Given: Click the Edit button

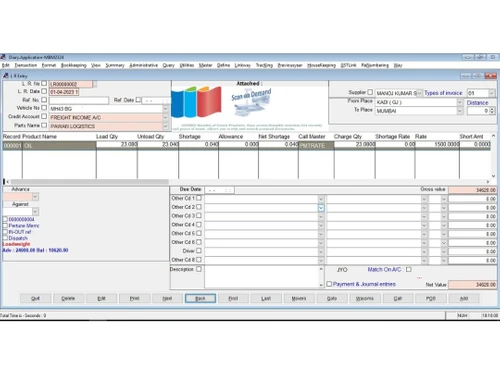Looking at the screenshot, I should click(x=101, y=298).
